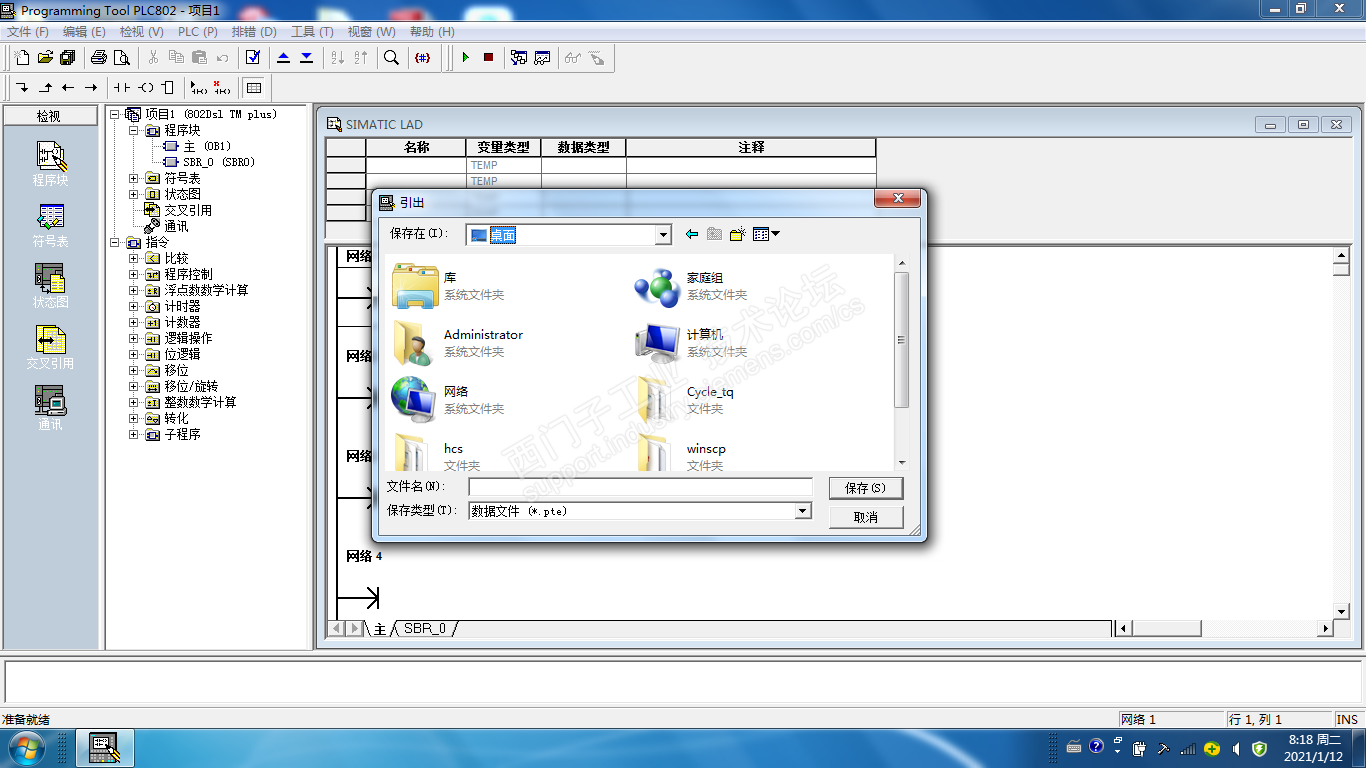Open the PLC (P) menu
Image resolution: width=1366 pixels, height=768 pixels.
[x=197, y=32]
